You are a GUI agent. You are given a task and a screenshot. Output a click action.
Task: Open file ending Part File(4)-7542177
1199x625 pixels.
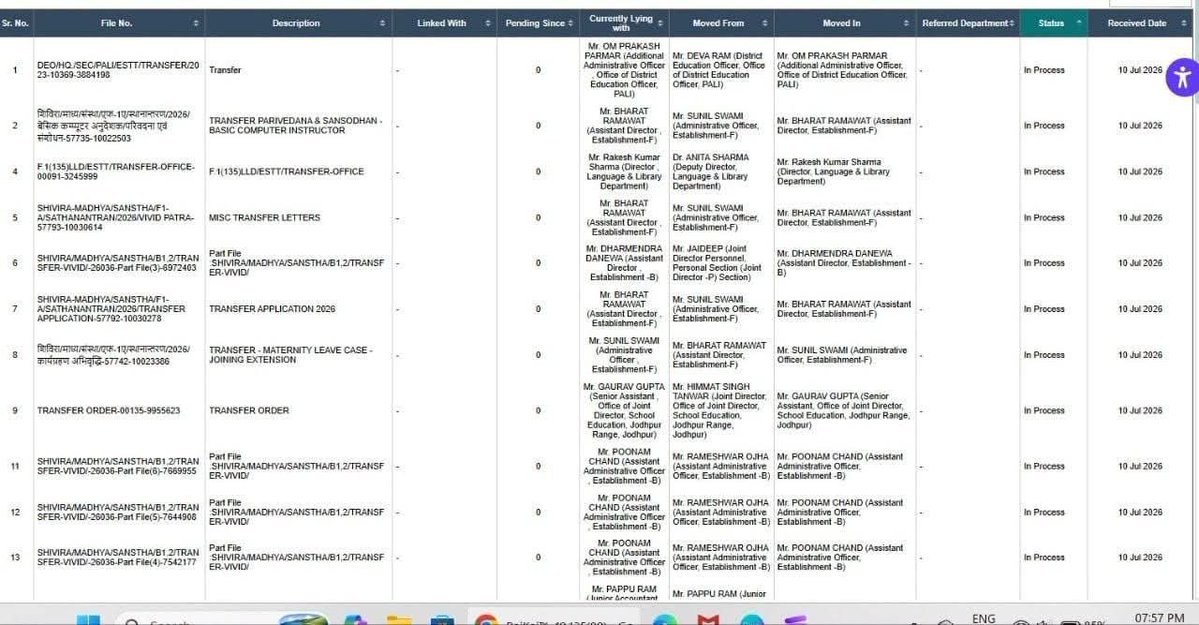pos(118,558)
